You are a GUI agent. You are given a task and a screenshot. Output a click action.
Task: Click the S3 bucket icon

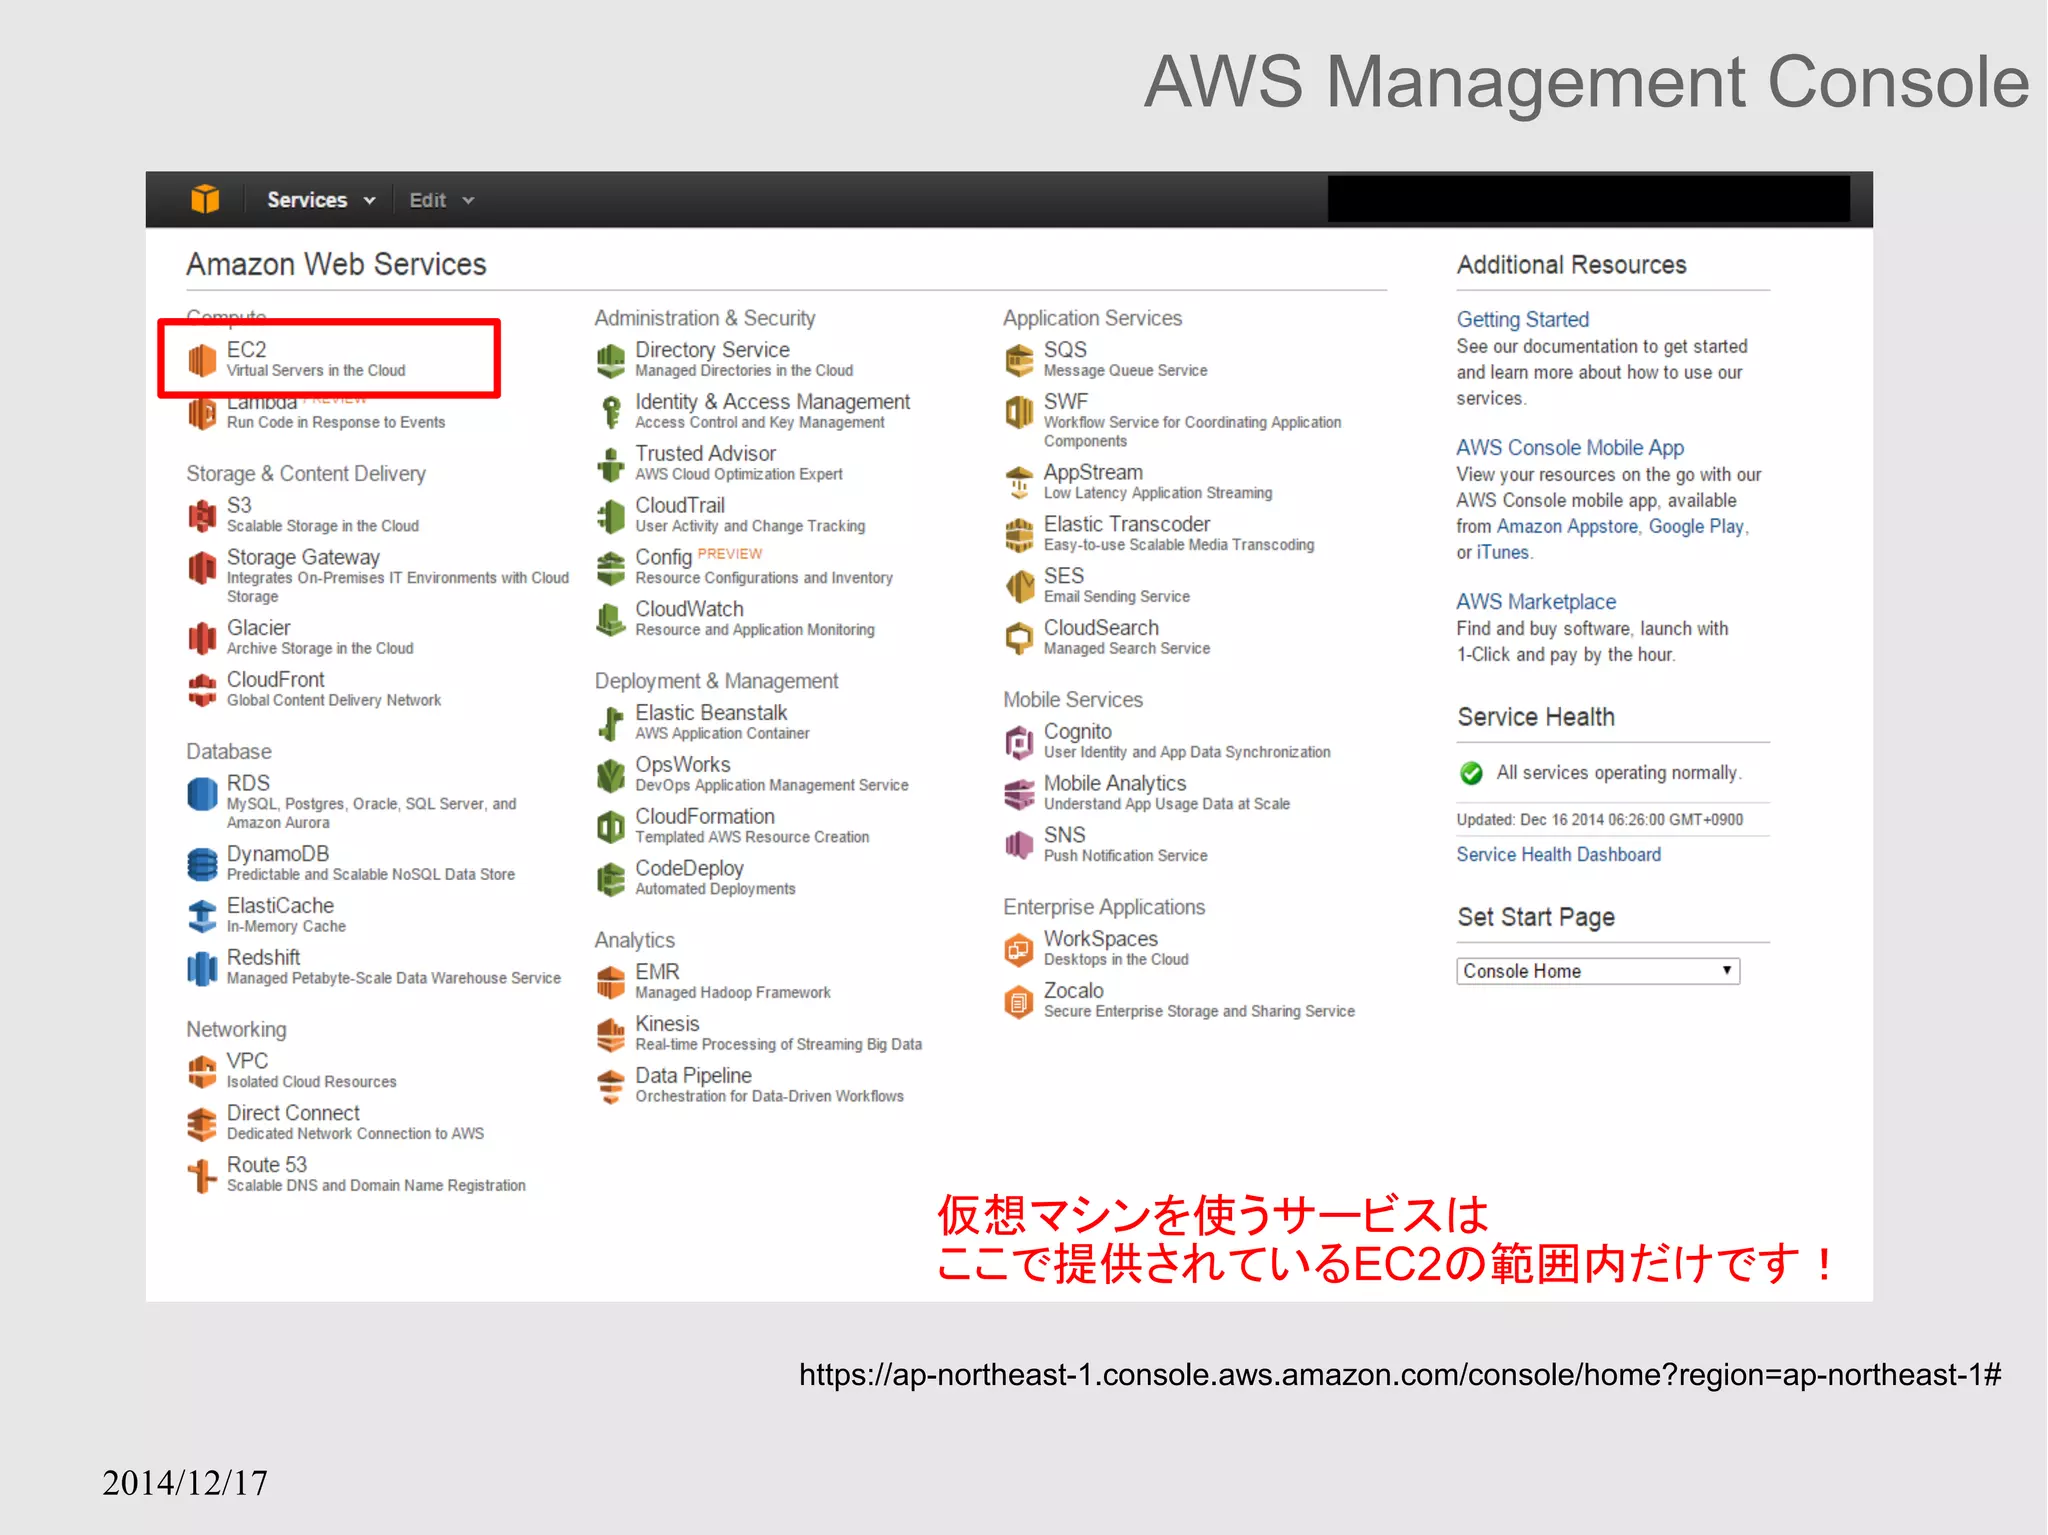[x=202, y=516]
